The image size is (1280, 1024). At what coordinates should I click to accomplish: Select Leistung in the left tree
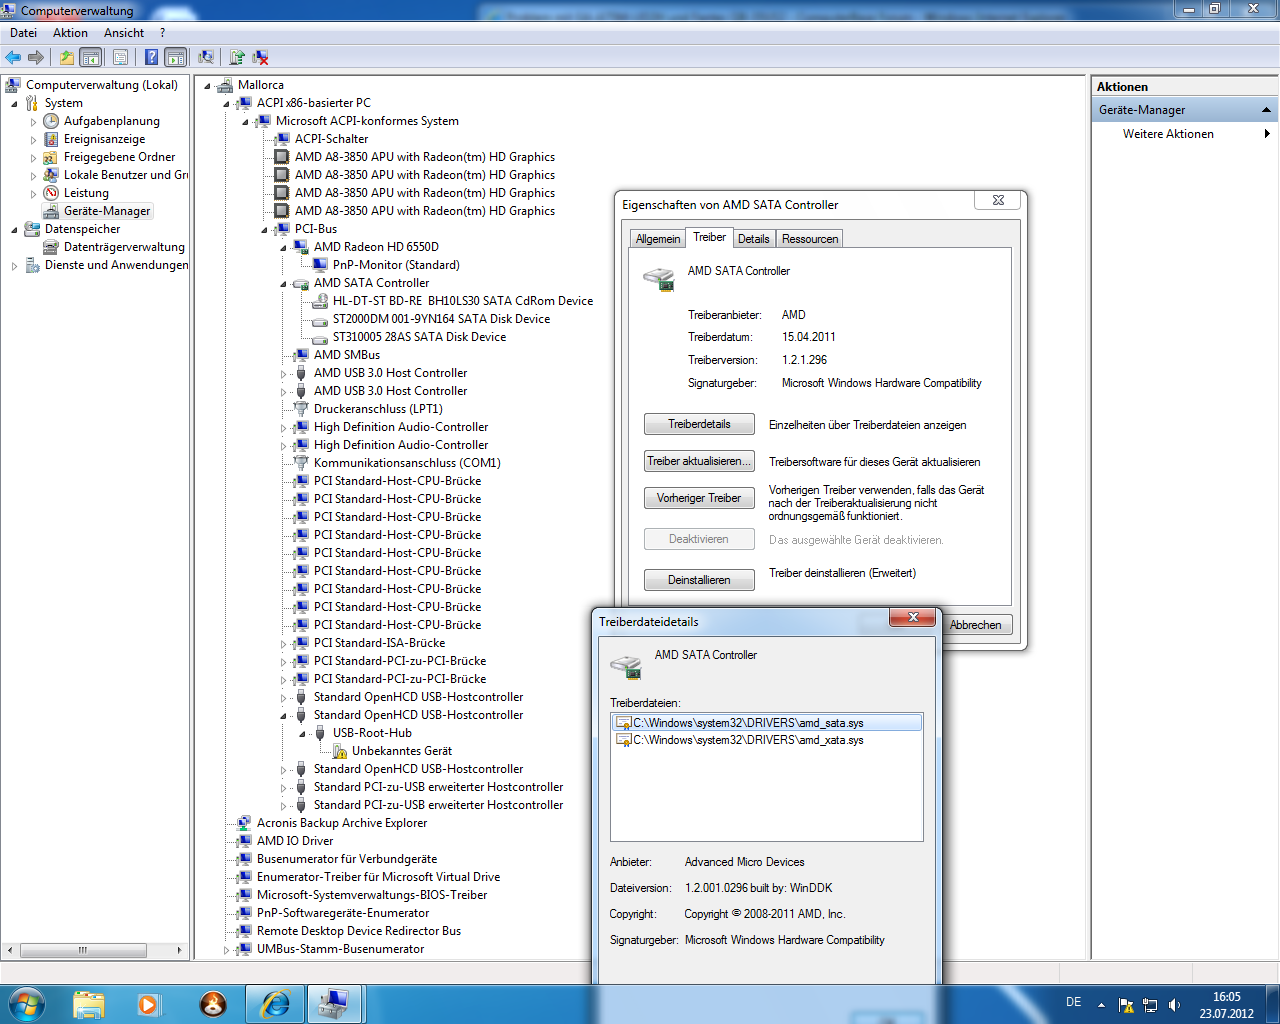[86, 193]
